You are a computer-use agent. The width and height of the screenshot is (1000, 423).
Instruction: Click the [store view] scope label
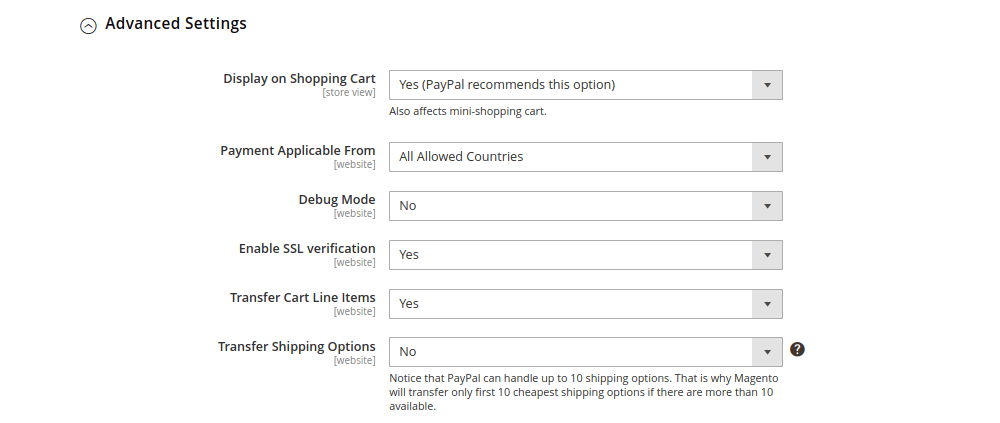349,93
